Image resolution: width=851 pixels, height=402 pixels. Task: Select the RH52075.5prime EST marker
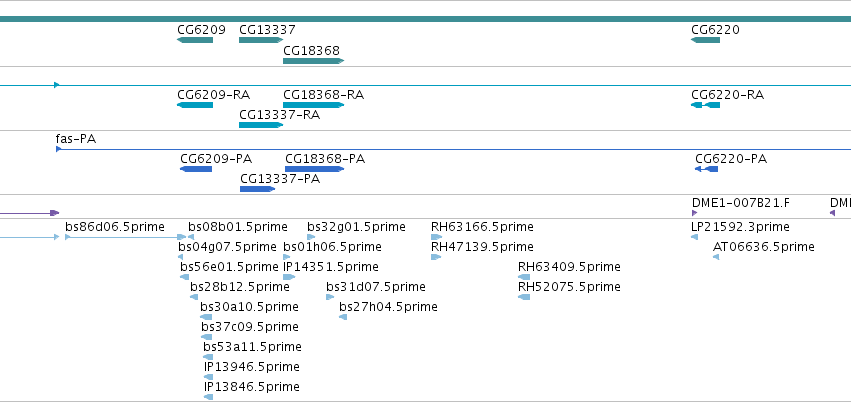[x=524, y=297]
